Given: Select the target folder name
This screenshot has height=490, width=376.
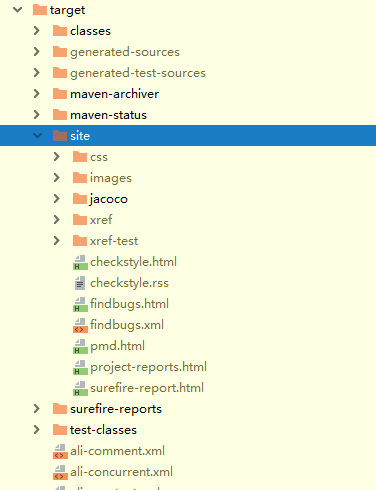Looking at the screenshot, I should 67,10.
